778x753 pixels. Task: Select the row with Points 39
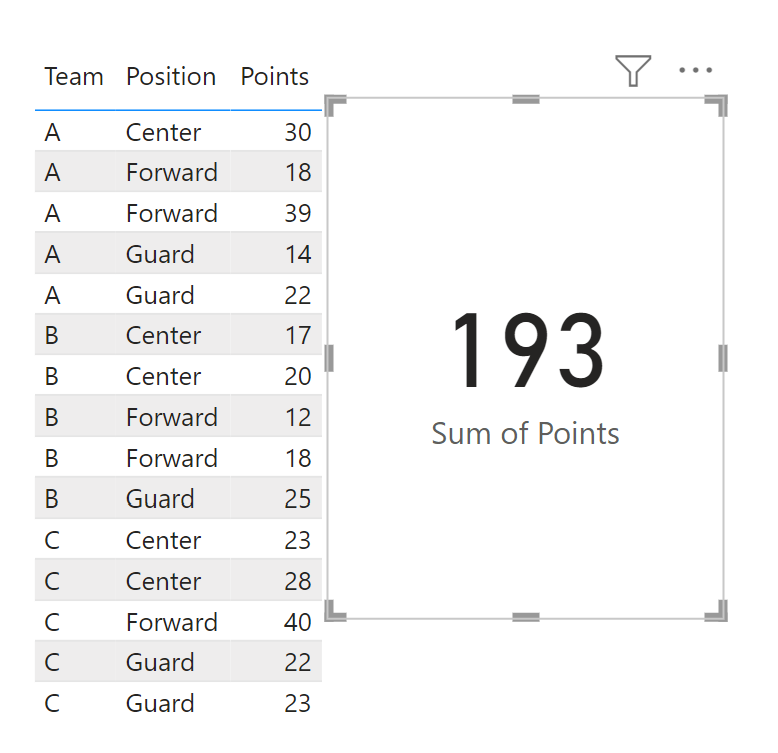point(178,213)
